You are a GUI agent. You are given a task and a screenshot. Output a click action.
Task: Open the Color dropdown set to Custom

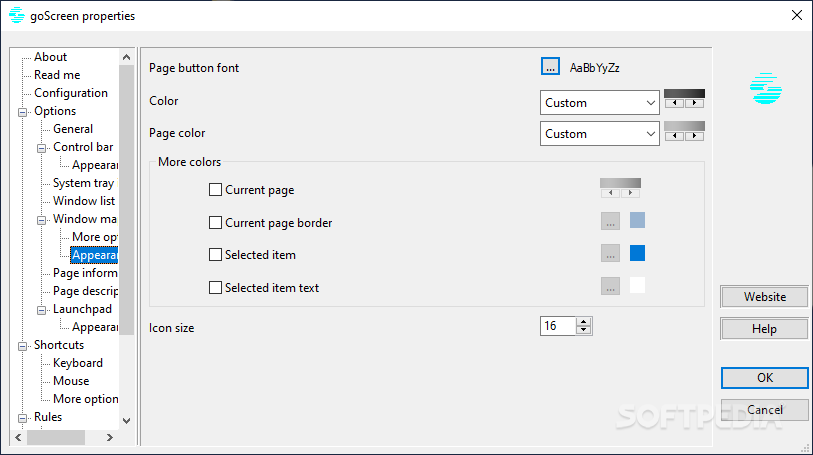tap(599, 103)
